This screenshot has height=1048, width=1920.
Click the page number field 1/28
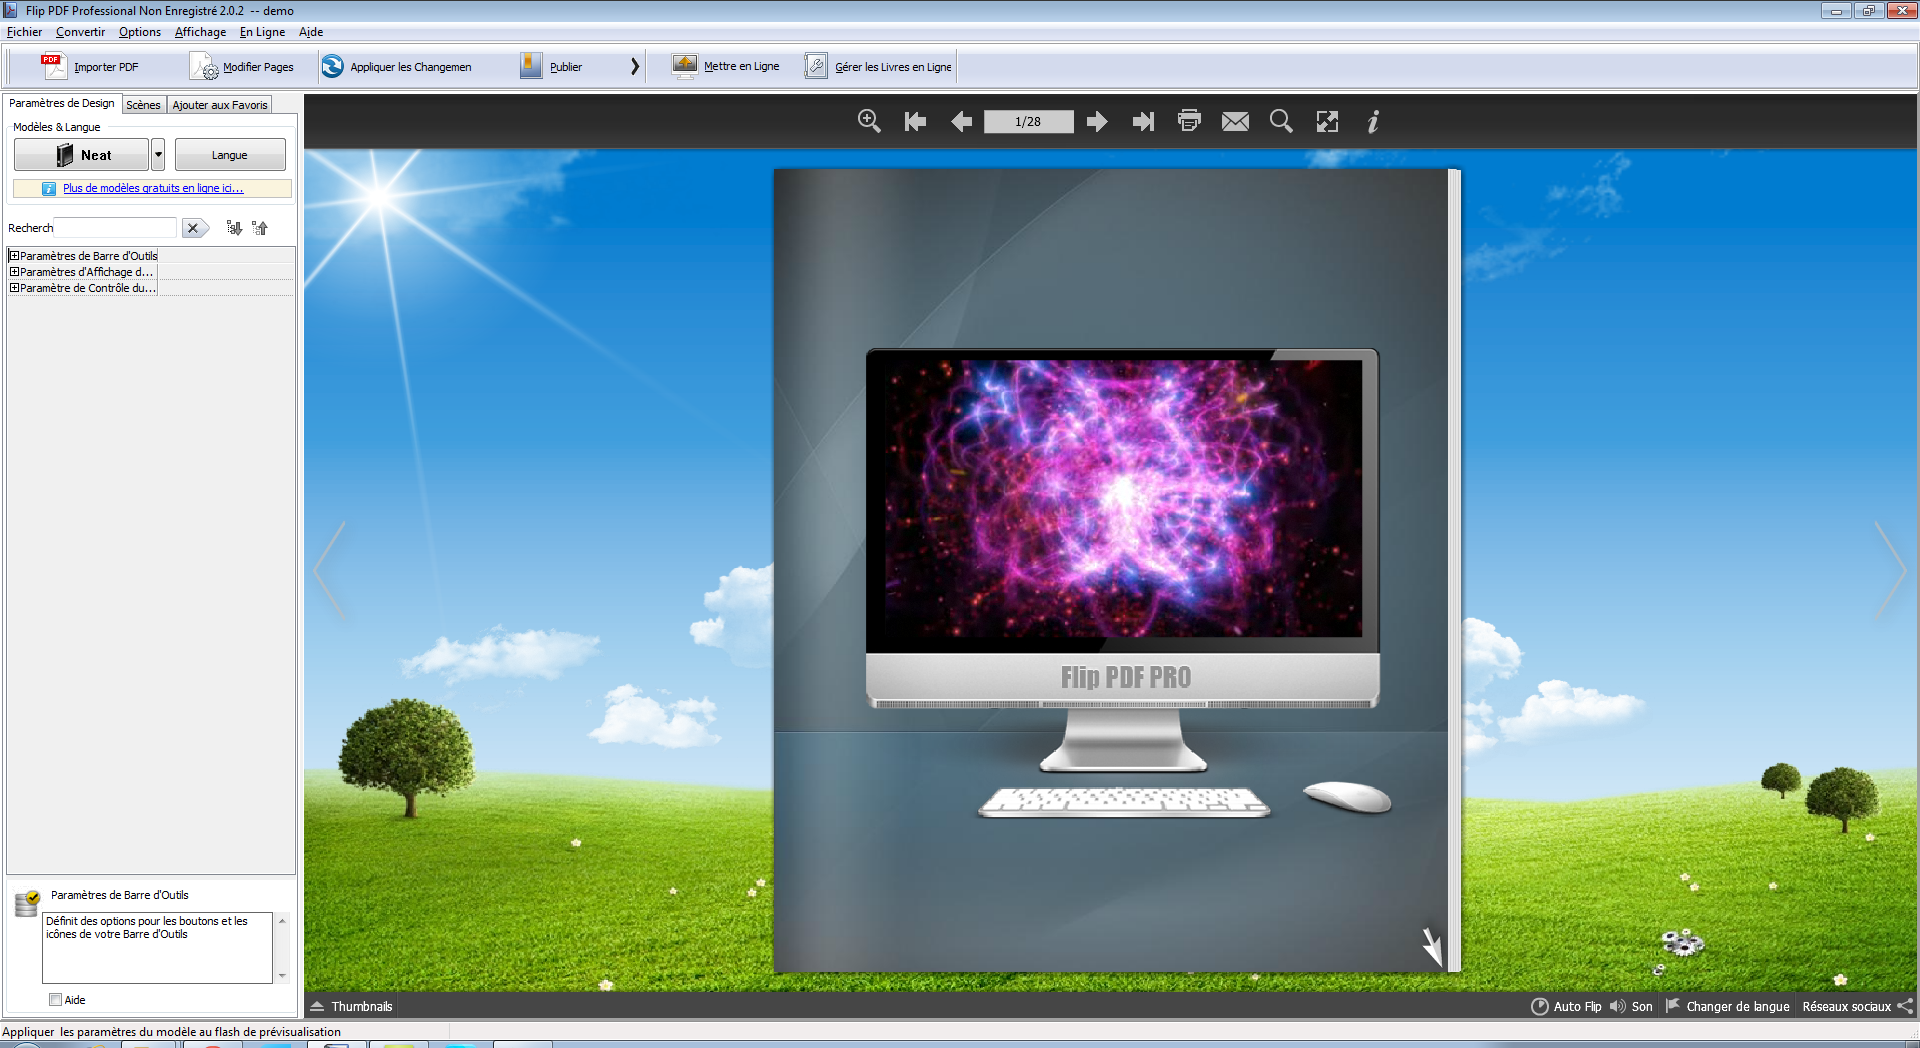tap(1028, 121)
